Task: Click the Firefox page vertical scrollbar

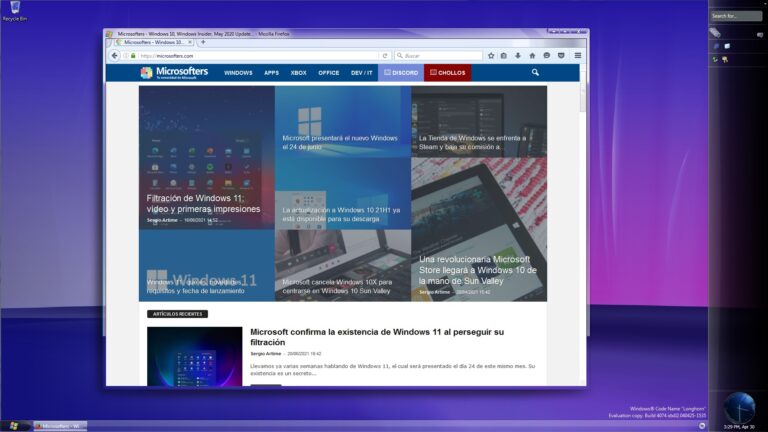Action: (583, 225)
